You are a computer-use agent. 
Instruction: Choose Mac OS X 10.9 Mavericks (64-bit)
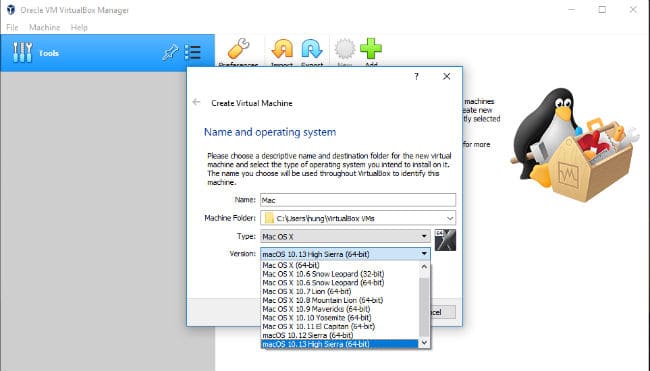[340, 309]
